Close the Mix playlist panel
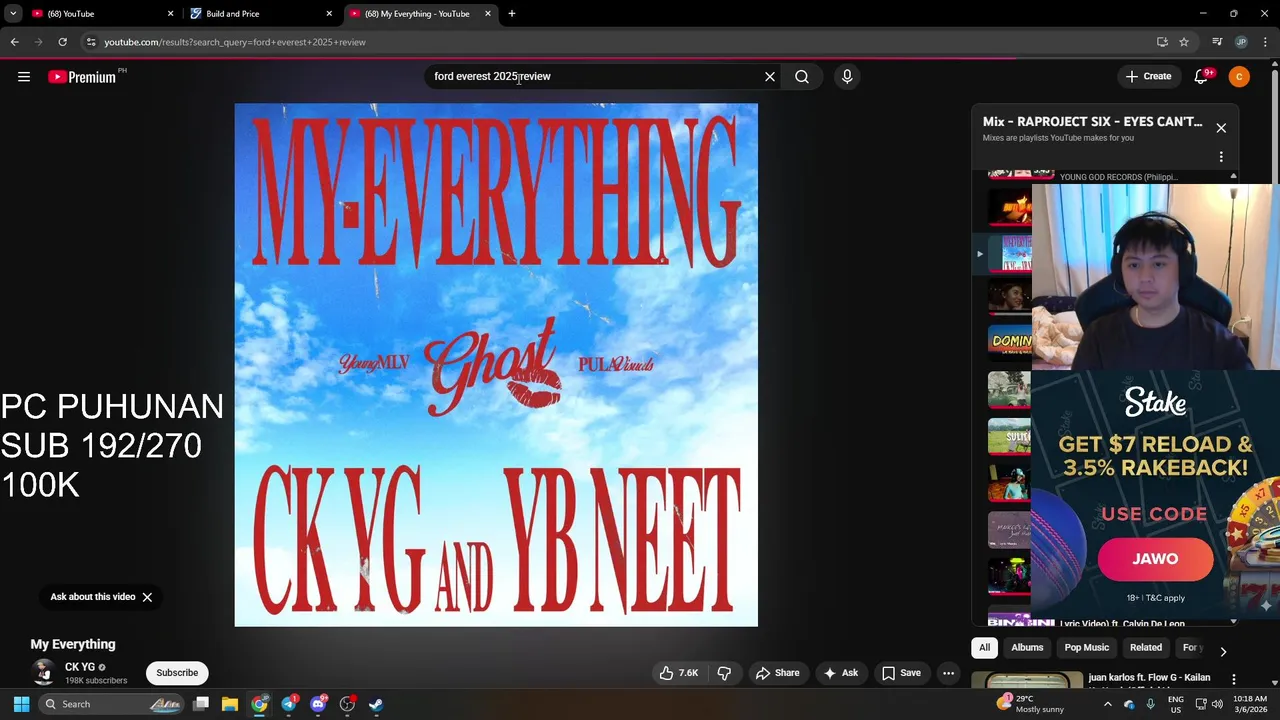The width and height of the screenshot is (1280, 720). point(1221,128)
